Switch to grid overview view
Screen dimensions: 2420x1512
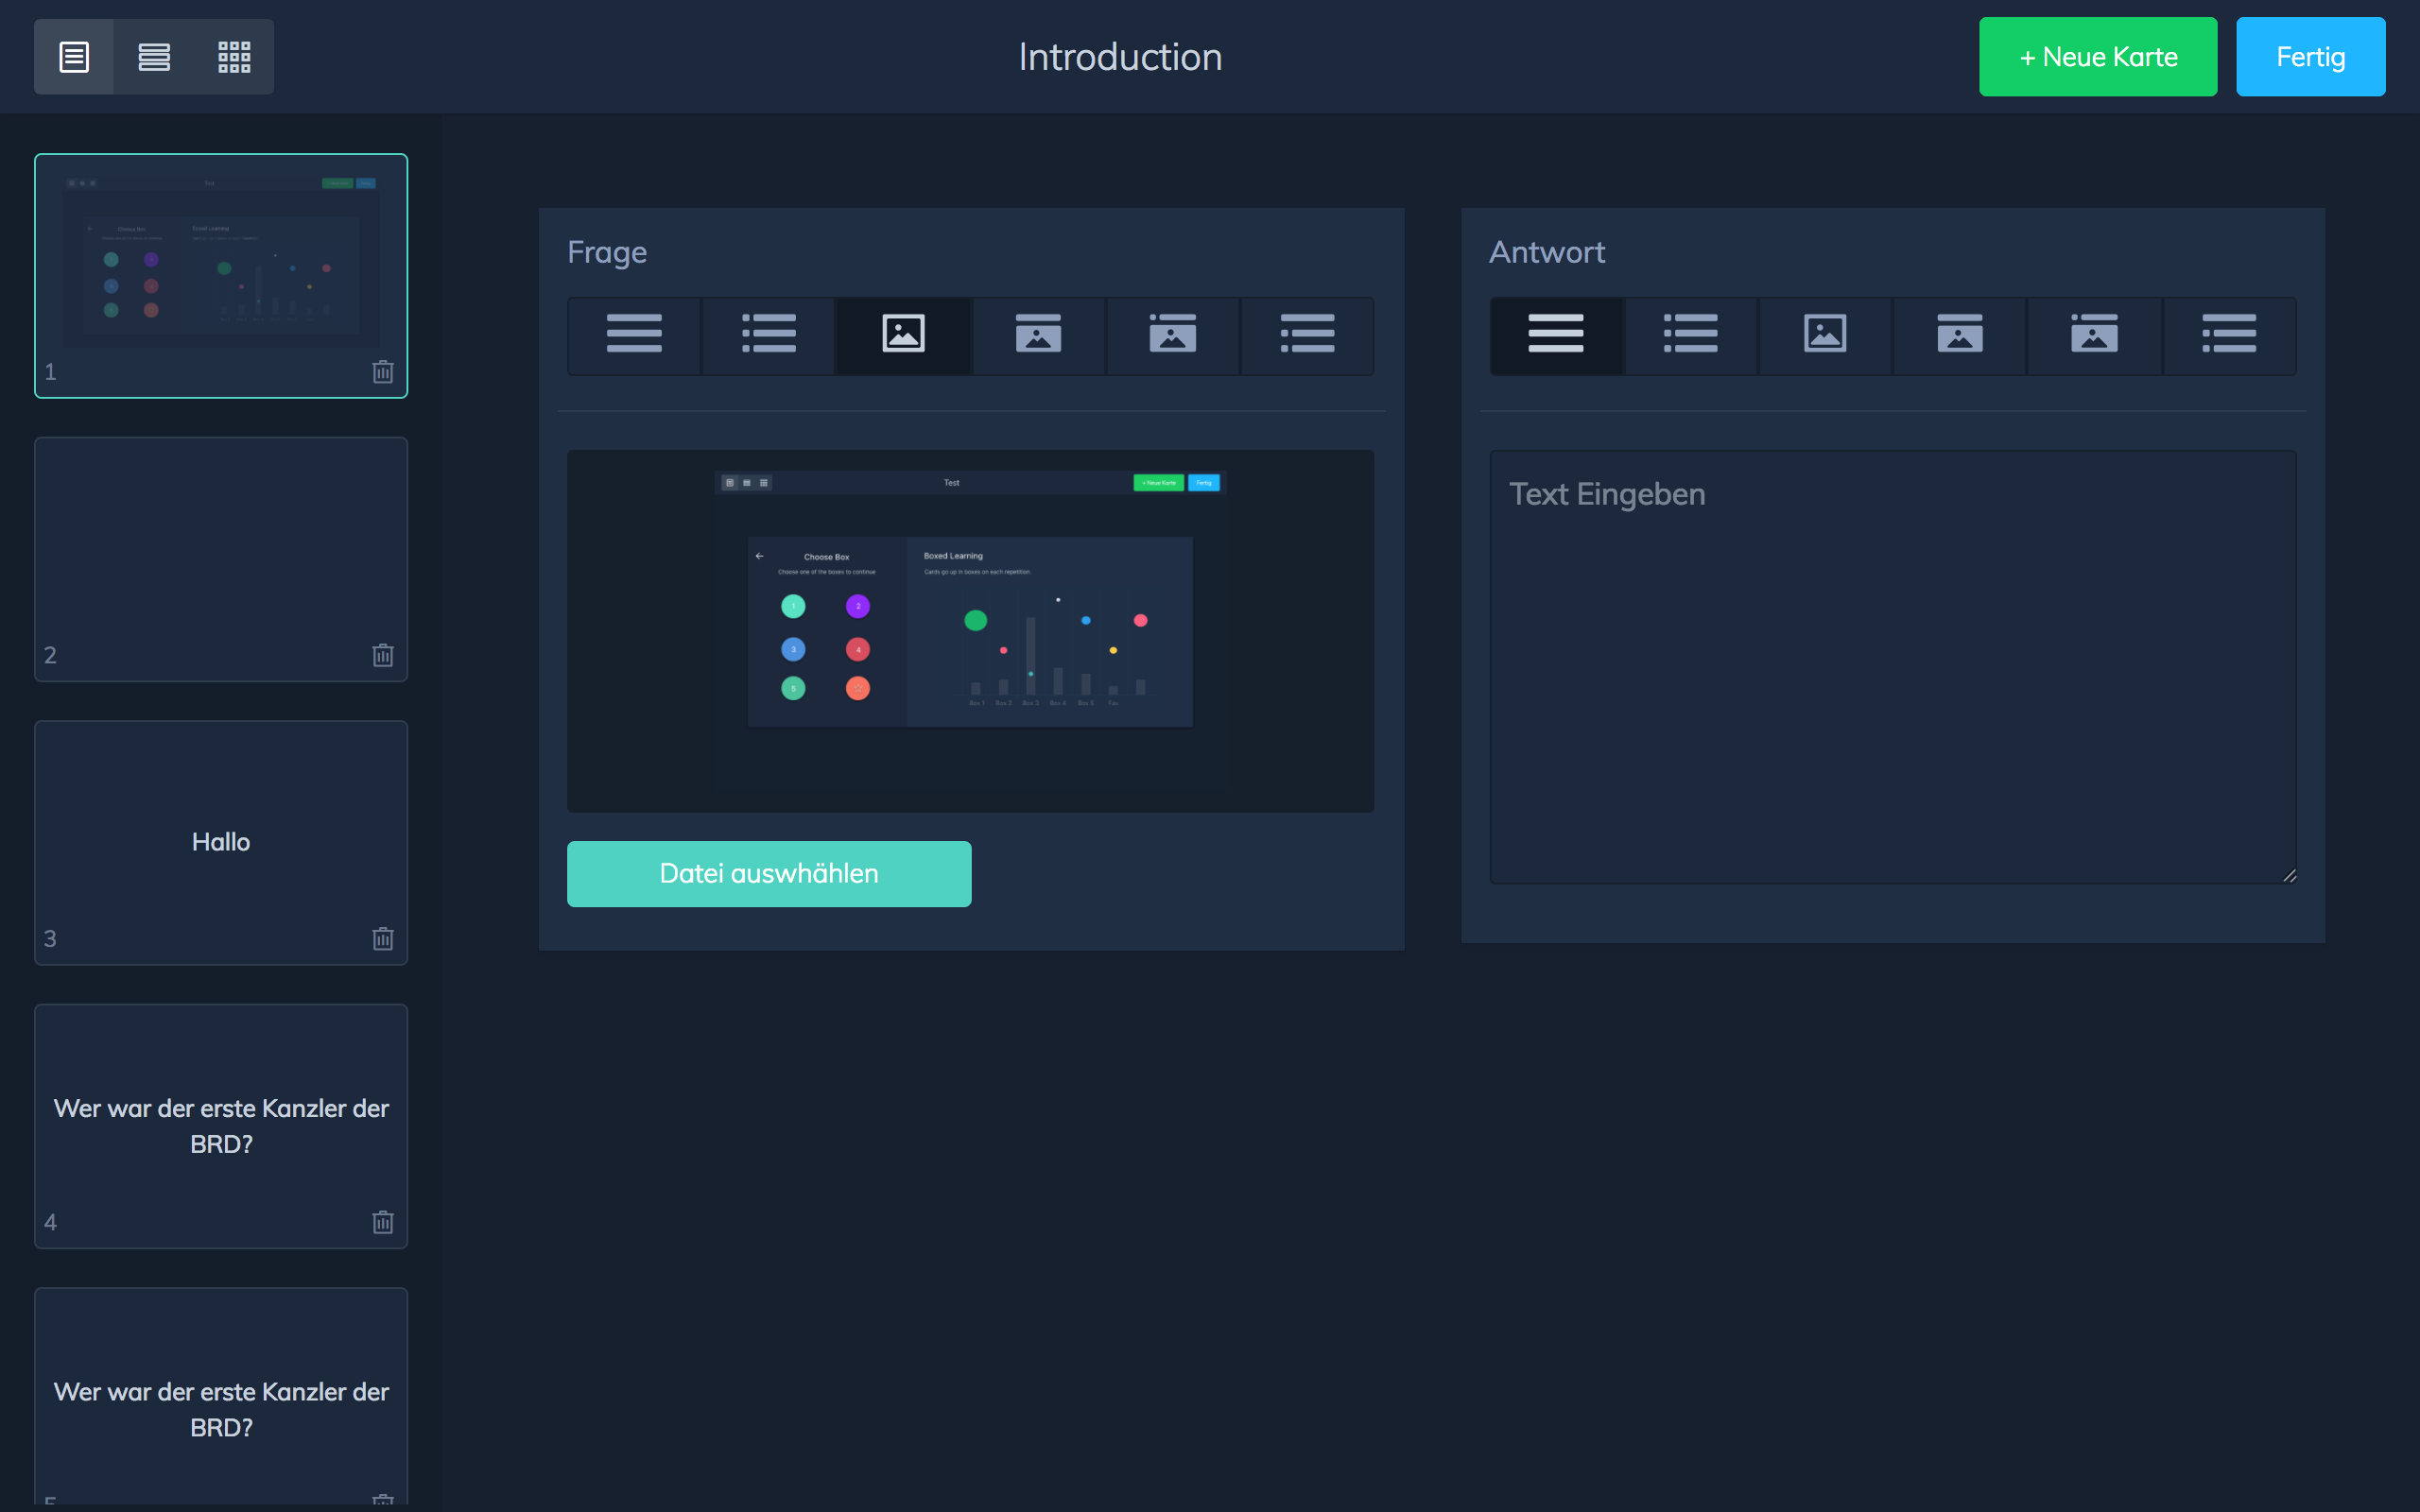point(234,57)
